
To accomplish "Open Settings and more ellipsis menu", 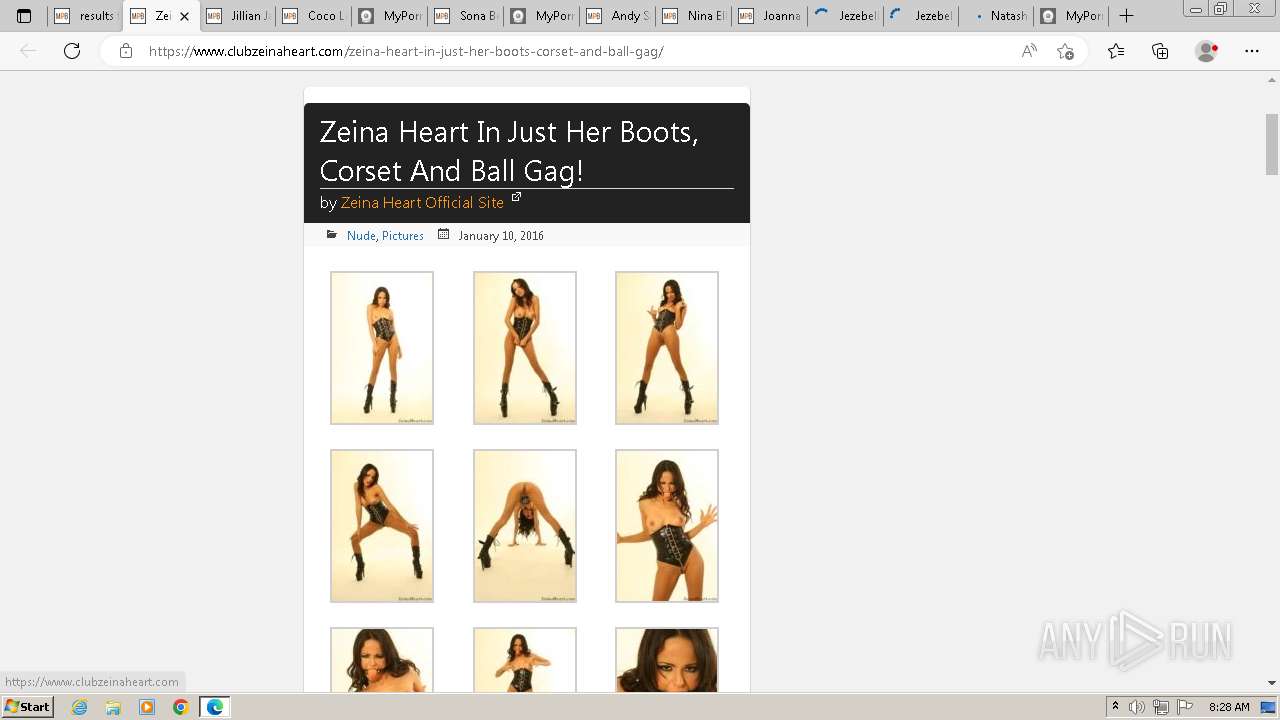I will (1252, 51).
